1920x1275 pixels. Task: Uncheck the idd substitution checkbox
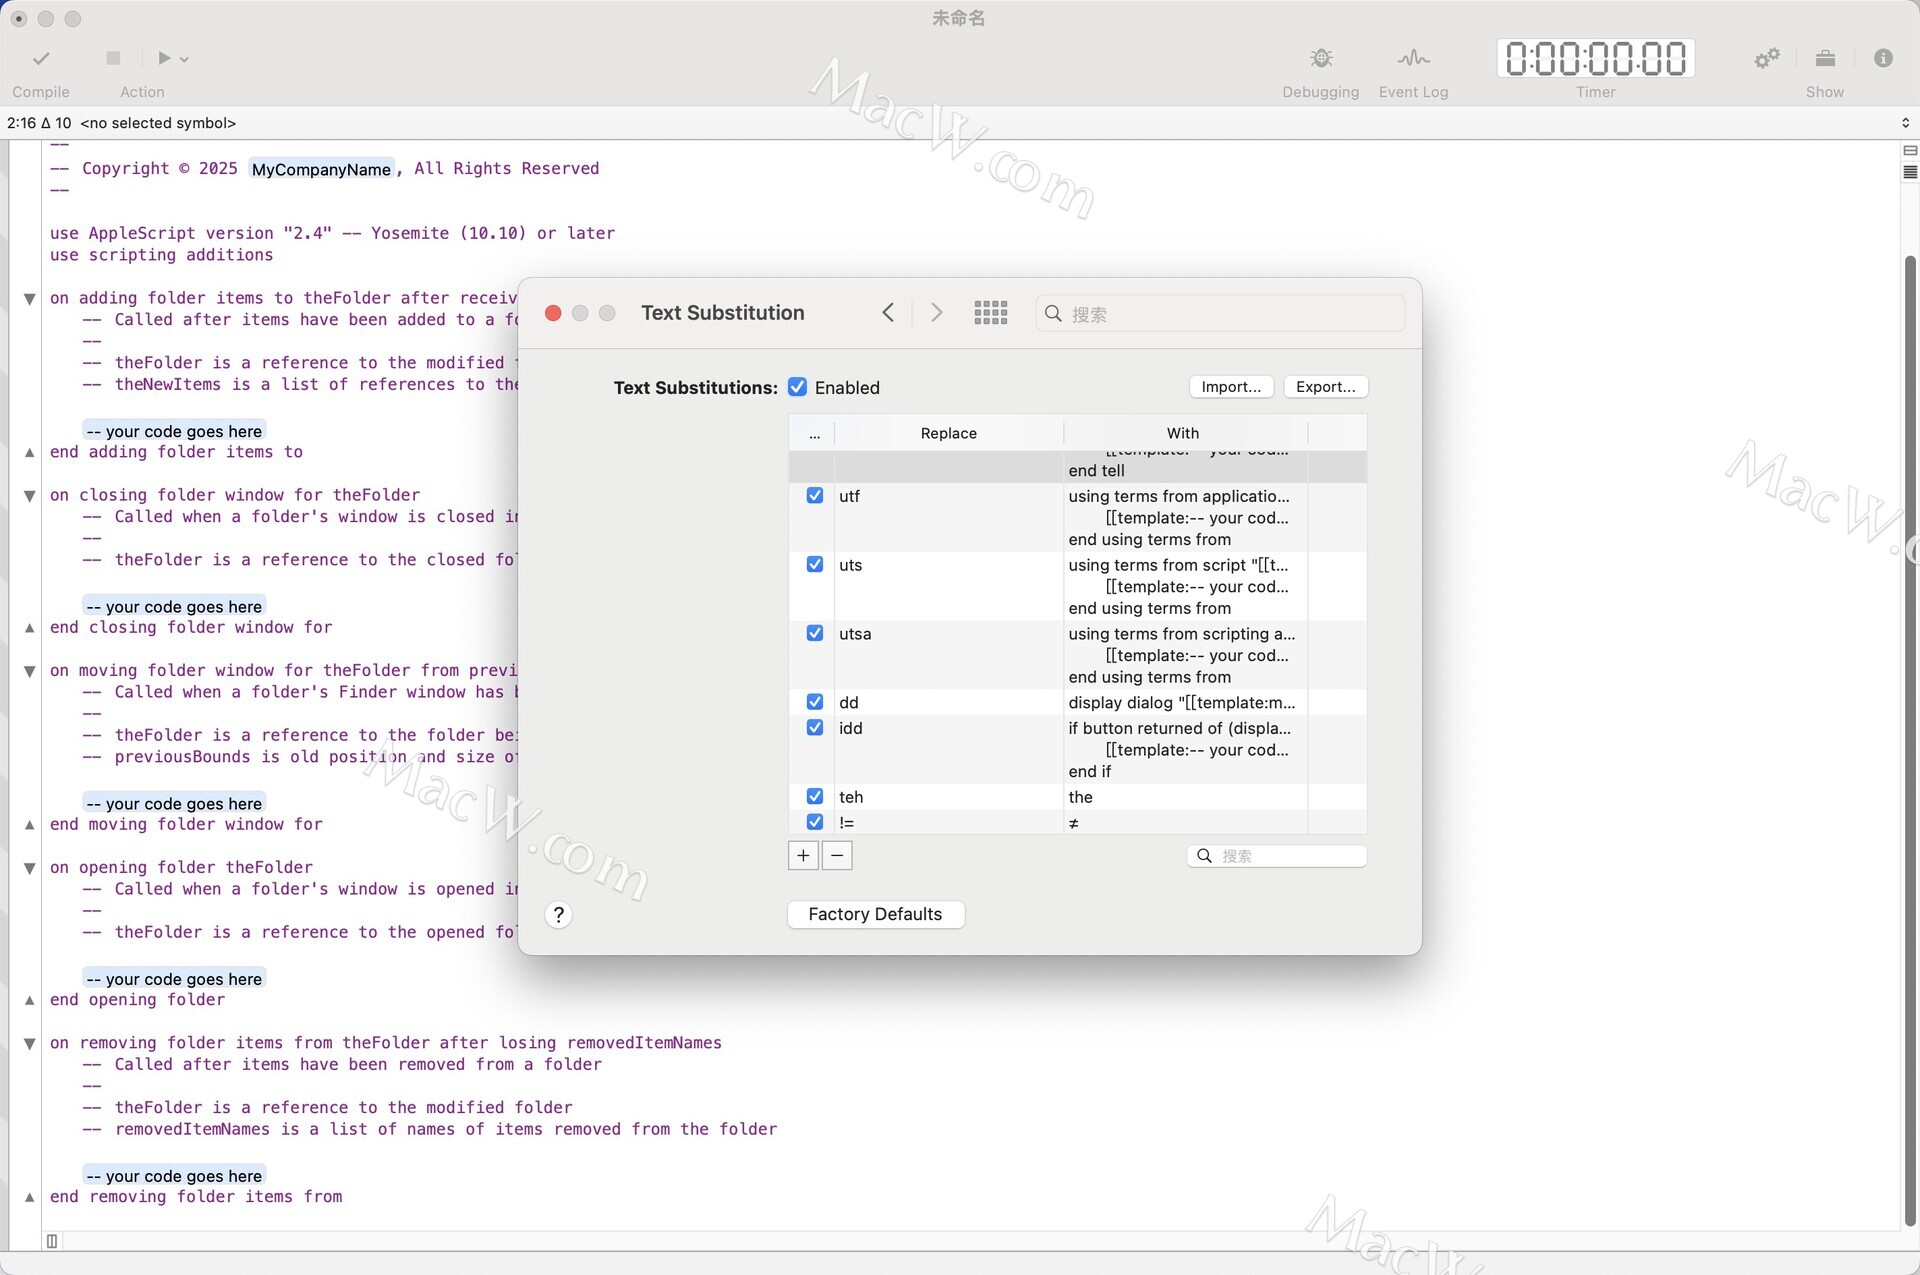point(815,728)
